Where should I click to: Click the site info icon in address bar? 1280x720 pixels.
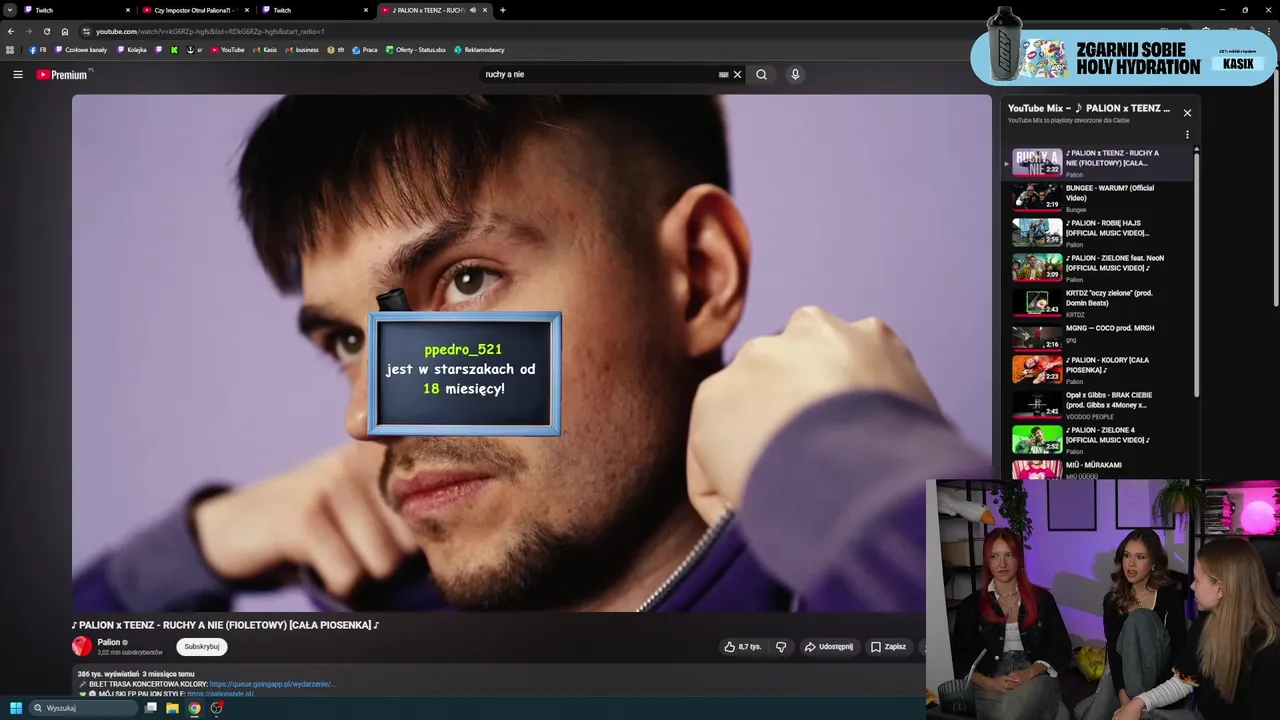(x=86, y=31)
